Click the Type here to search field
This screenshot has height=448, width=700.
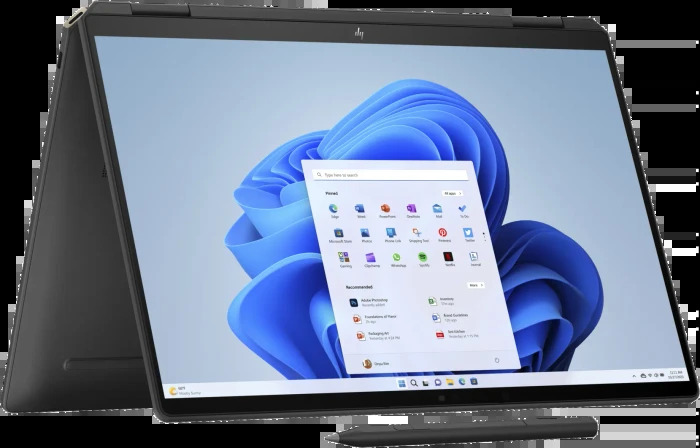pos(391,175)
